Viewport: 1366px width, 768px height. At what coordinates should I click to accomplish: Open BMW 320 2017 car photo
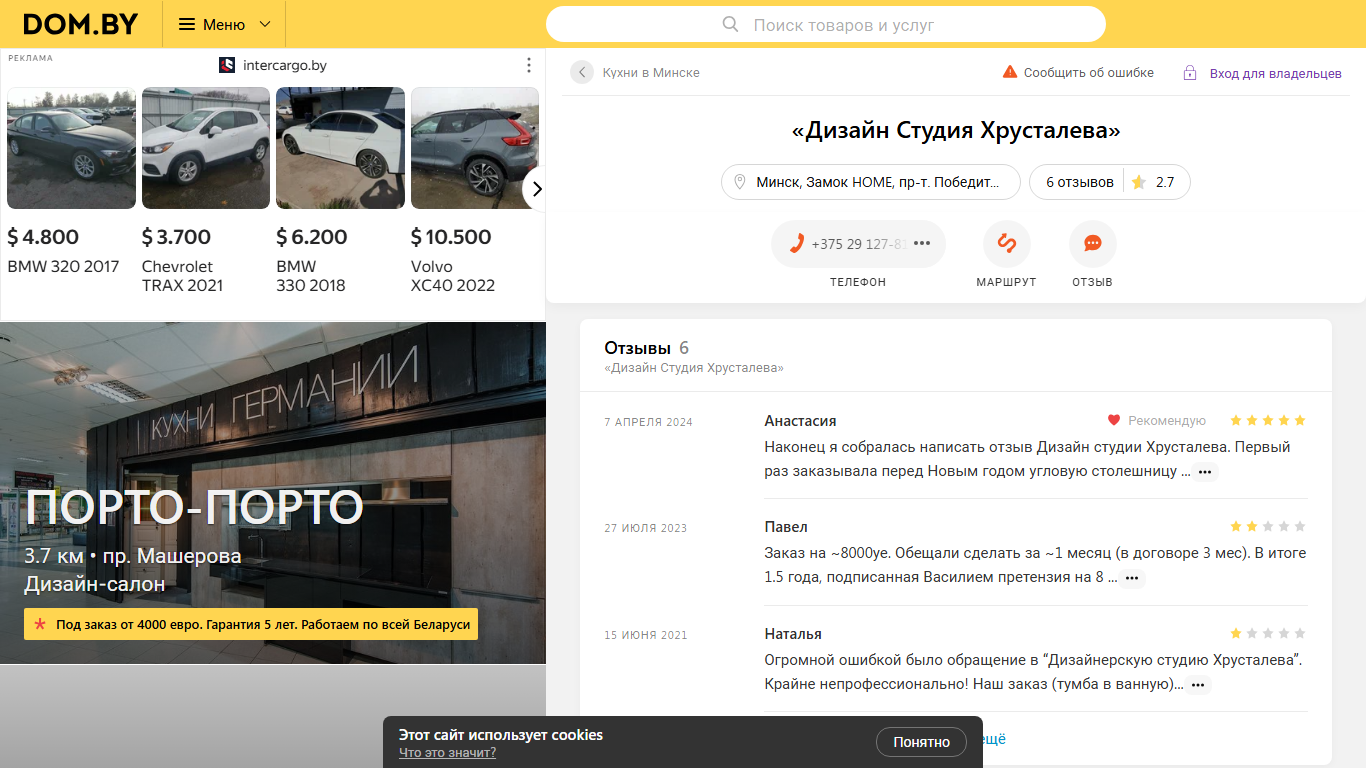point(71,148)
